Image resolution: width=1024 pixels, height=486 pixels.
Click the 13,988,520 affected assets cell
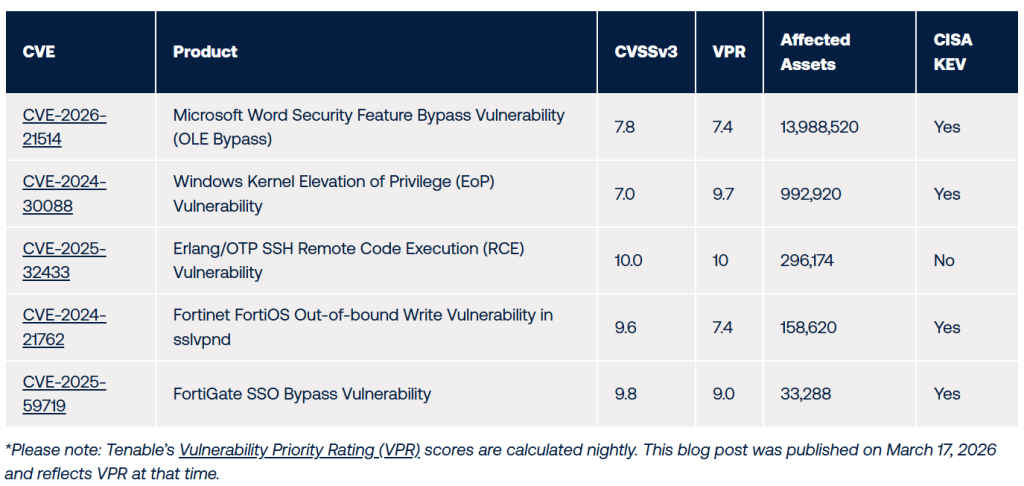[819, 127]
